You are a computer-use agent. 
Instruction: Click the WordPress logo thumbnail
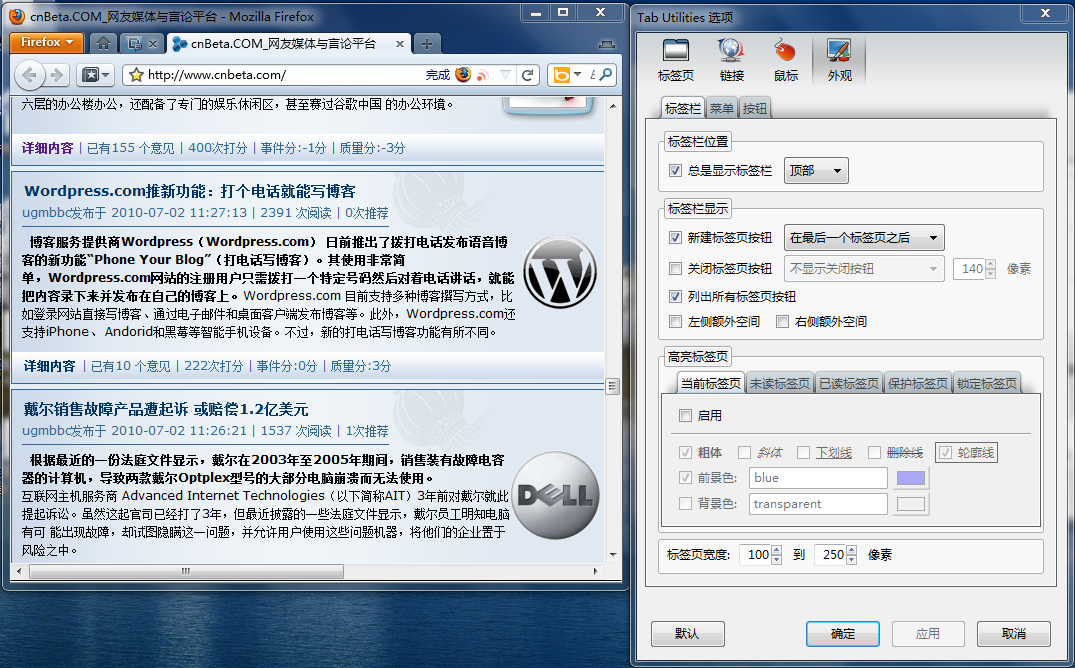tap(560, 272)
